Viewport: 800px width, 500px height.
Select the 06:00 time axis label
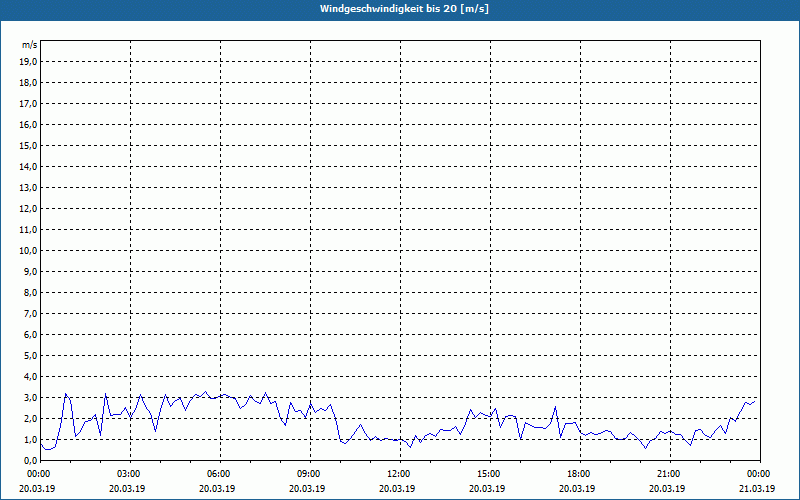218,473
